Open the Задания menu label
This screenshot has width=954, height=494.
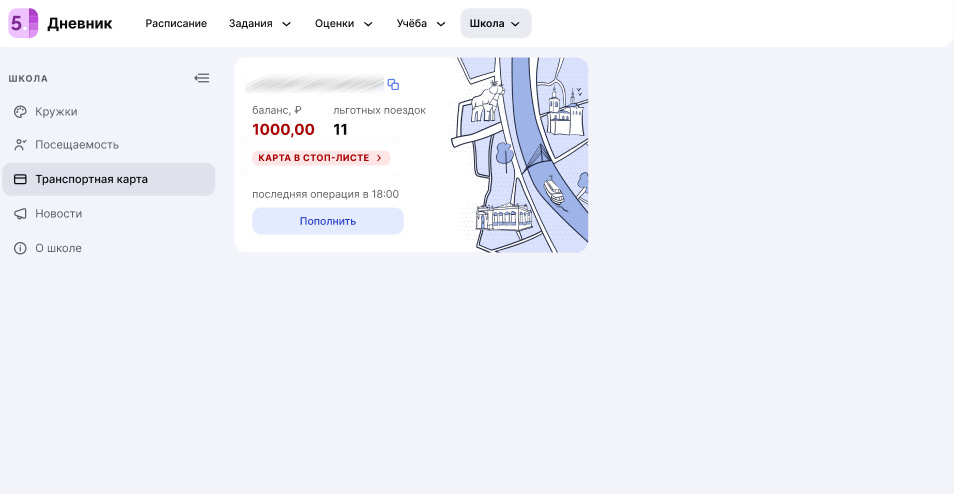point(251,24)
